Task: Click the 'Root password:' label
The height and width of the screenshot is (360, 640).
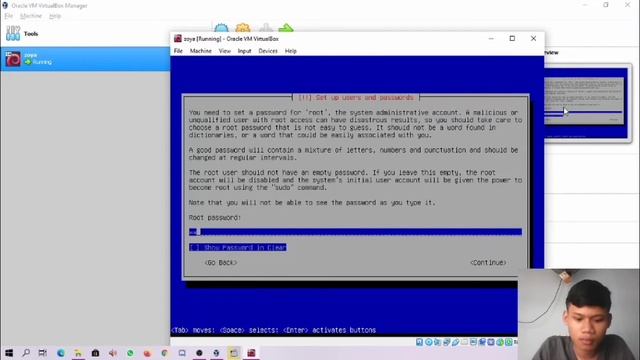Action: pyautogui.click(x=215, y=218)
